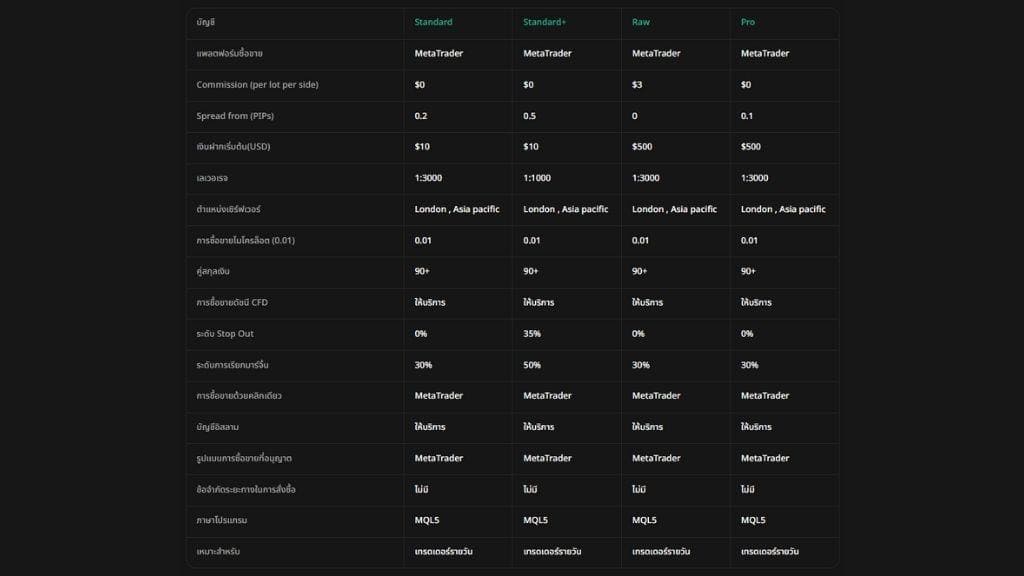Viewport: 1024px width, 576px height.
Task: Click the 1:1000 leverage value
Action: coord(540,178)
